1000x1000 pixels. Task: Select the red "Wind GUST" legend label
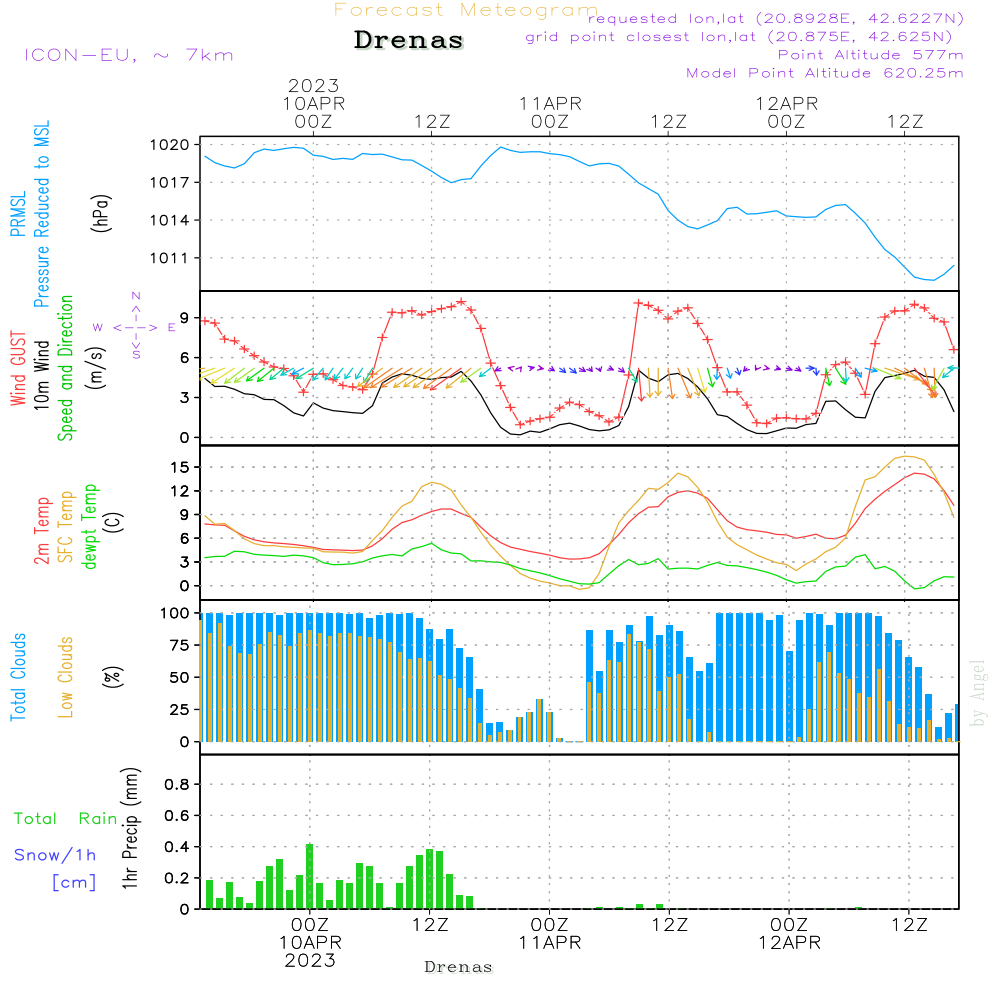[x=18, y=368]
